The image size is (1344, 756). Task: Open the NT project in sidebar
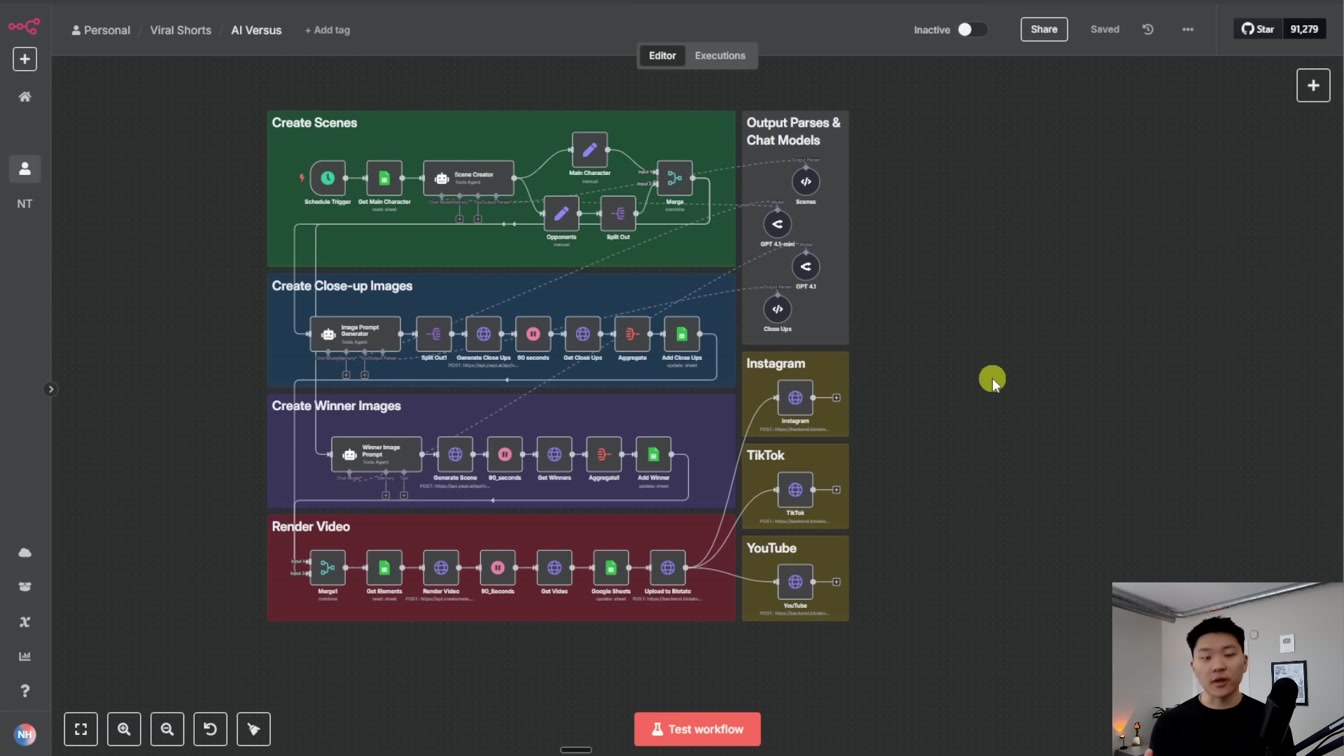tap(25, 204)
